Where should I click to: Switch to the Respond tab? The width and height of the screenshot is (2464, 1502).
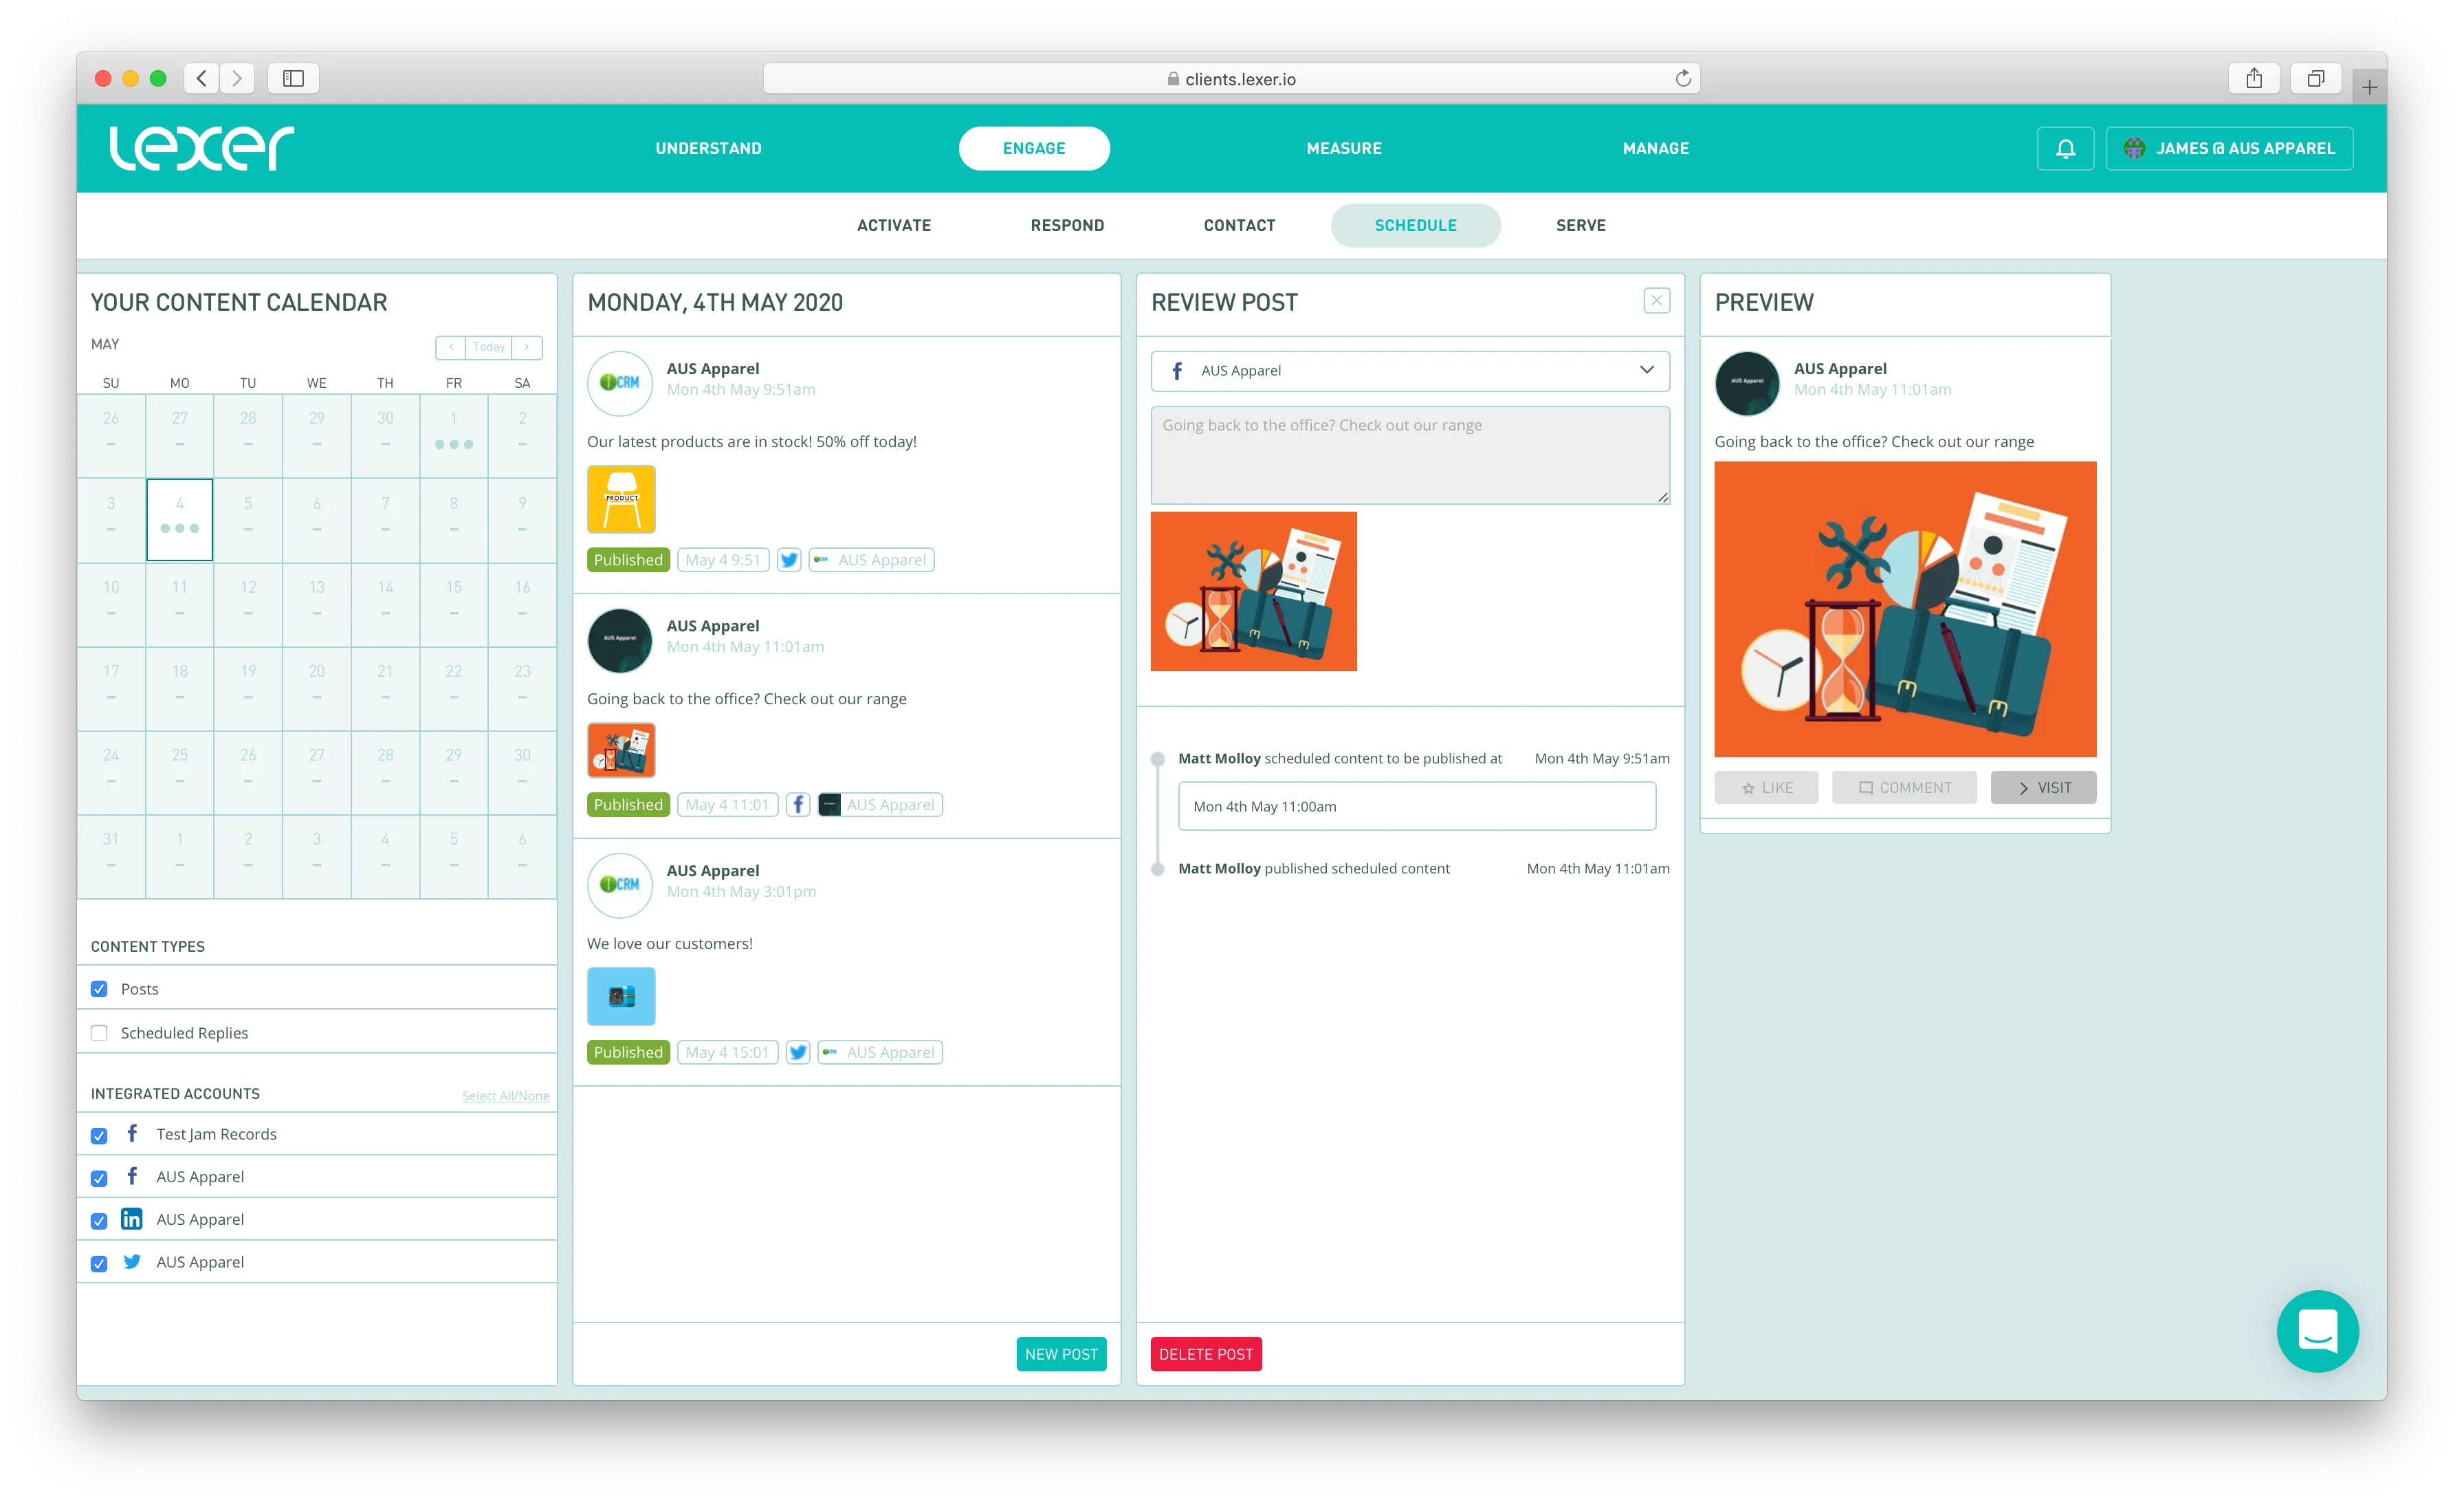(x=1067, y=225)
